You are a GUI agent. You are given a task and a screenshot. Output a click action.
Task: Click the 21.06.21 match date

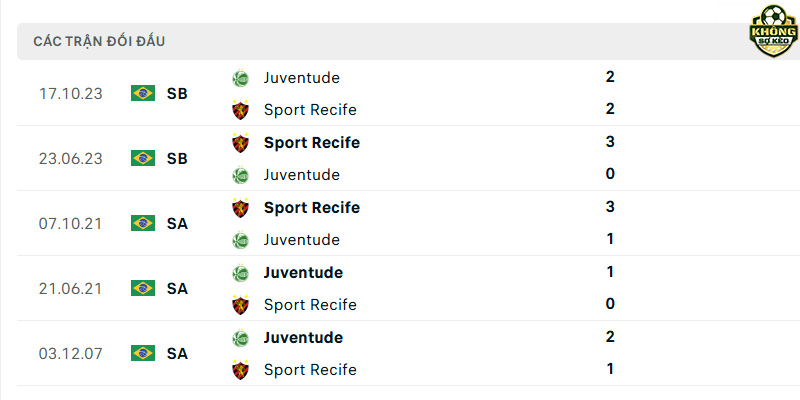click(70, 289)
